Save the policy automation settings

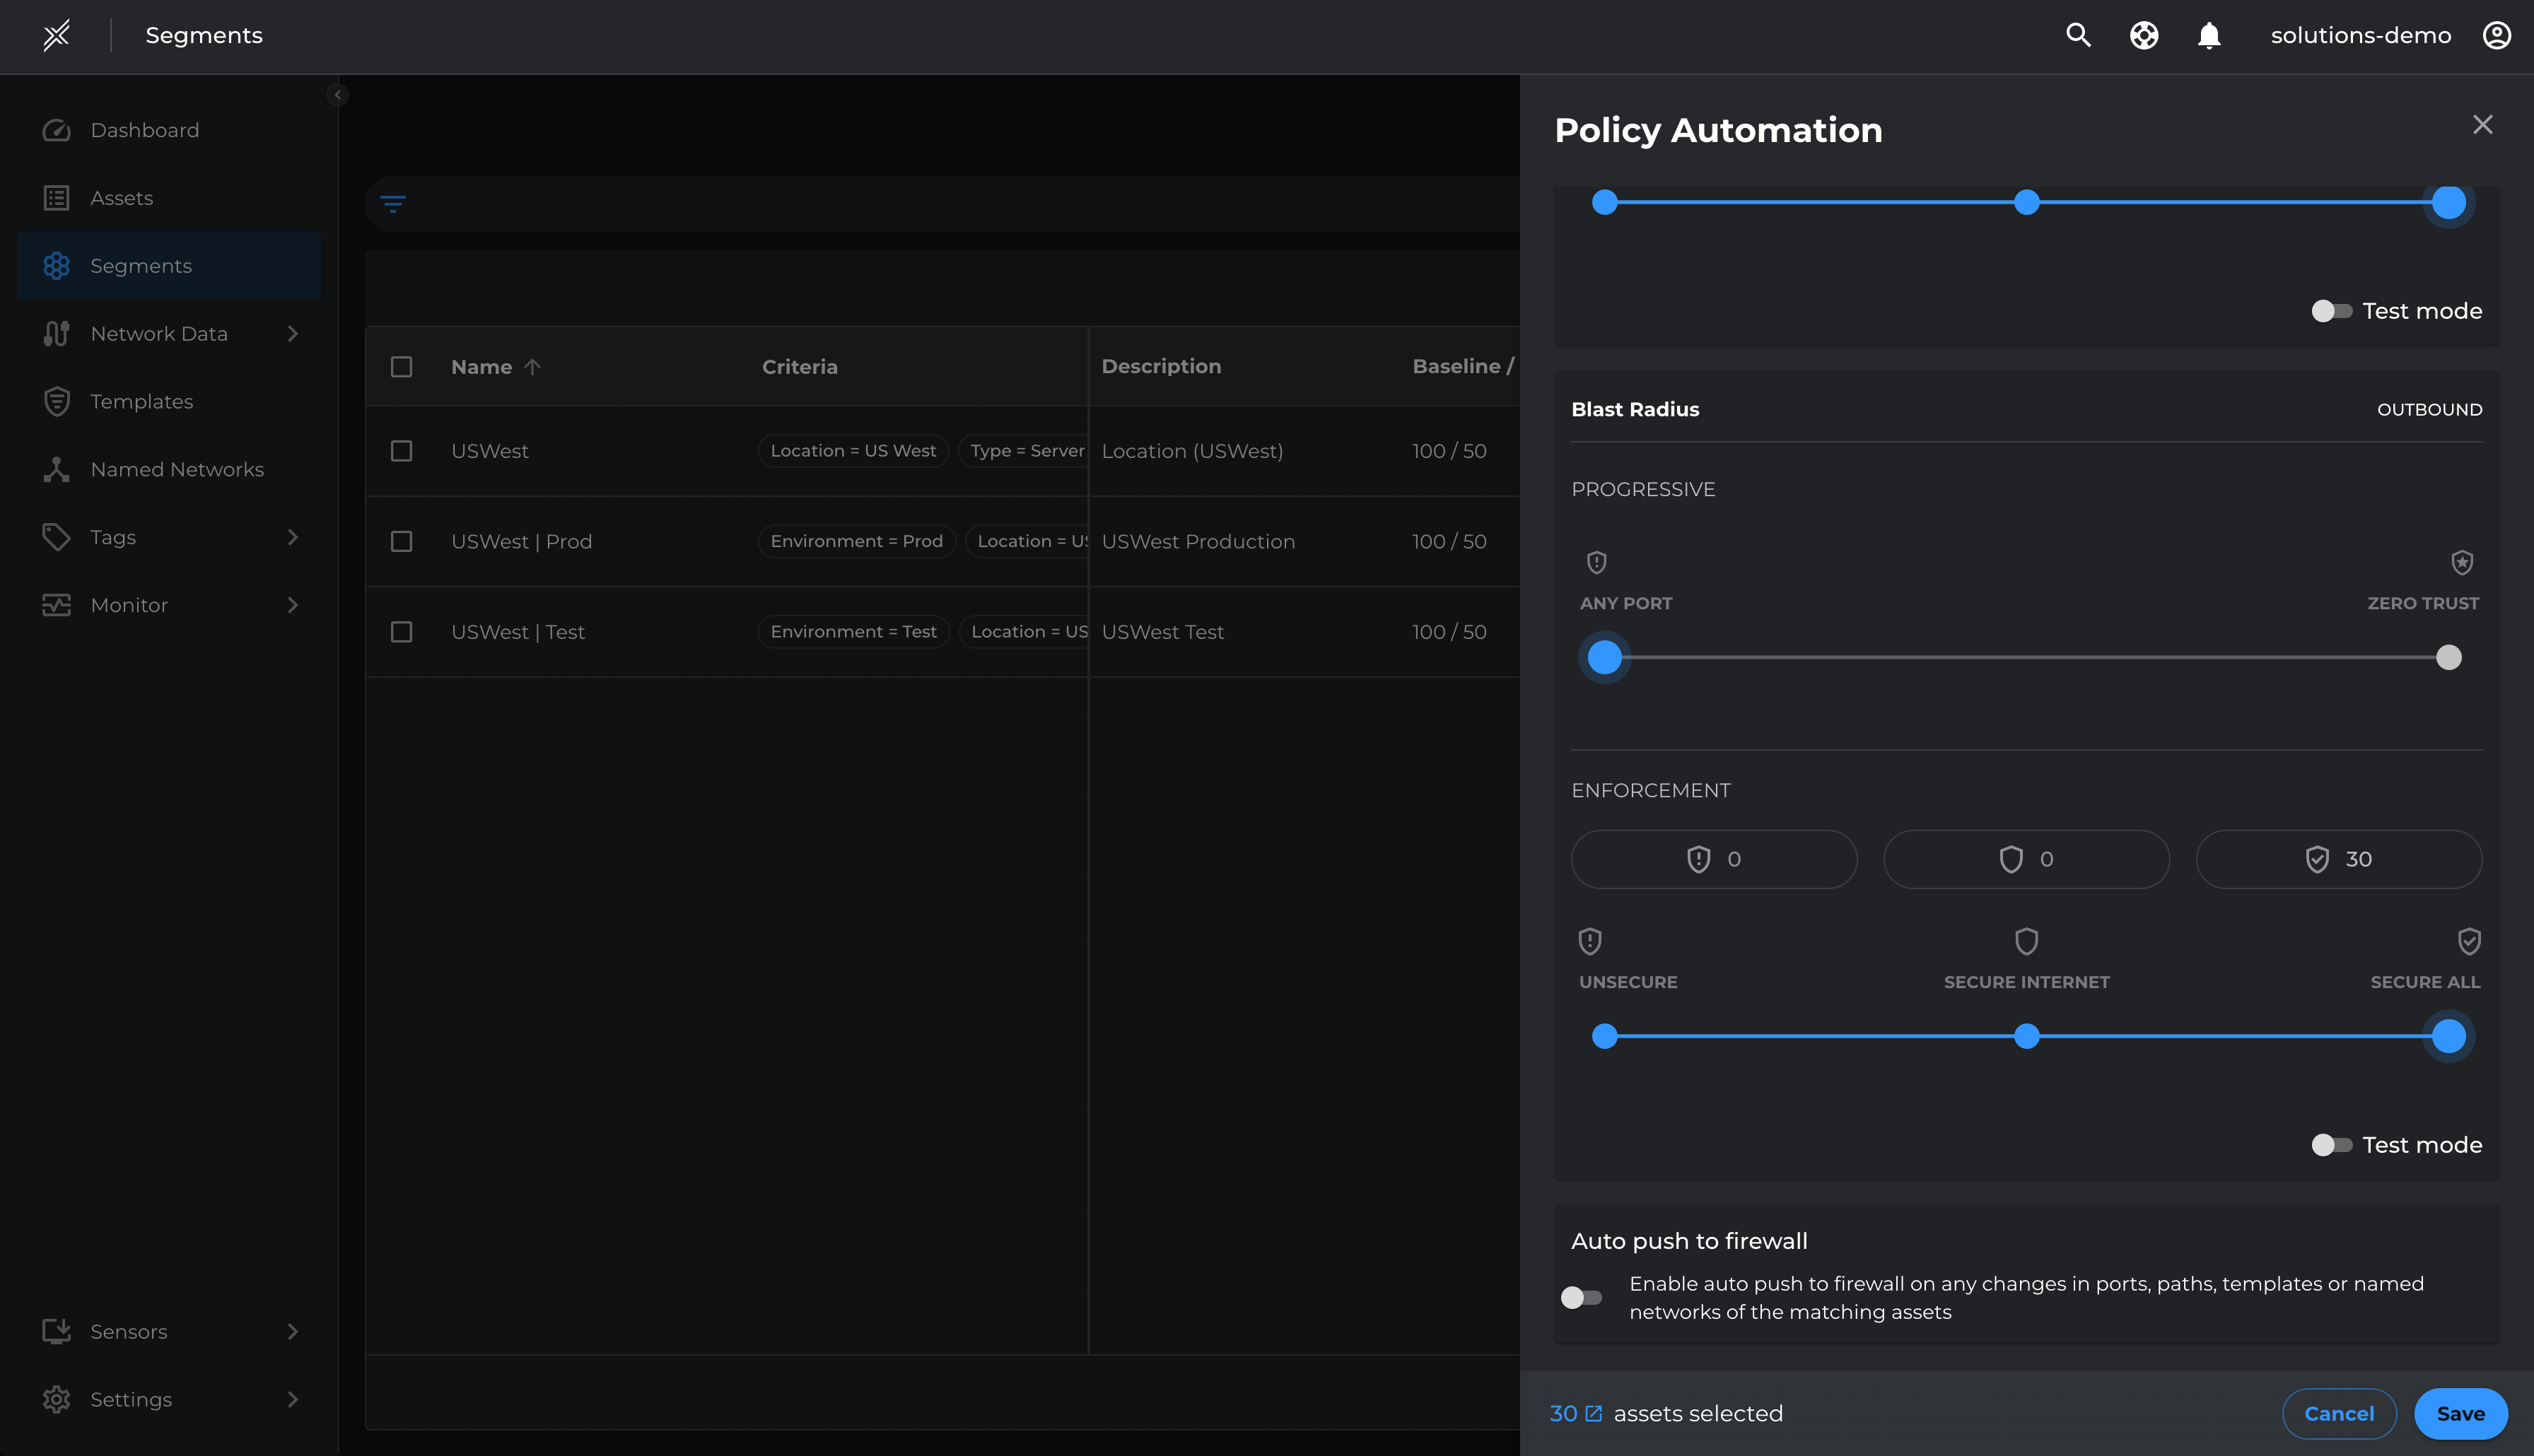pos(2460,1413)
